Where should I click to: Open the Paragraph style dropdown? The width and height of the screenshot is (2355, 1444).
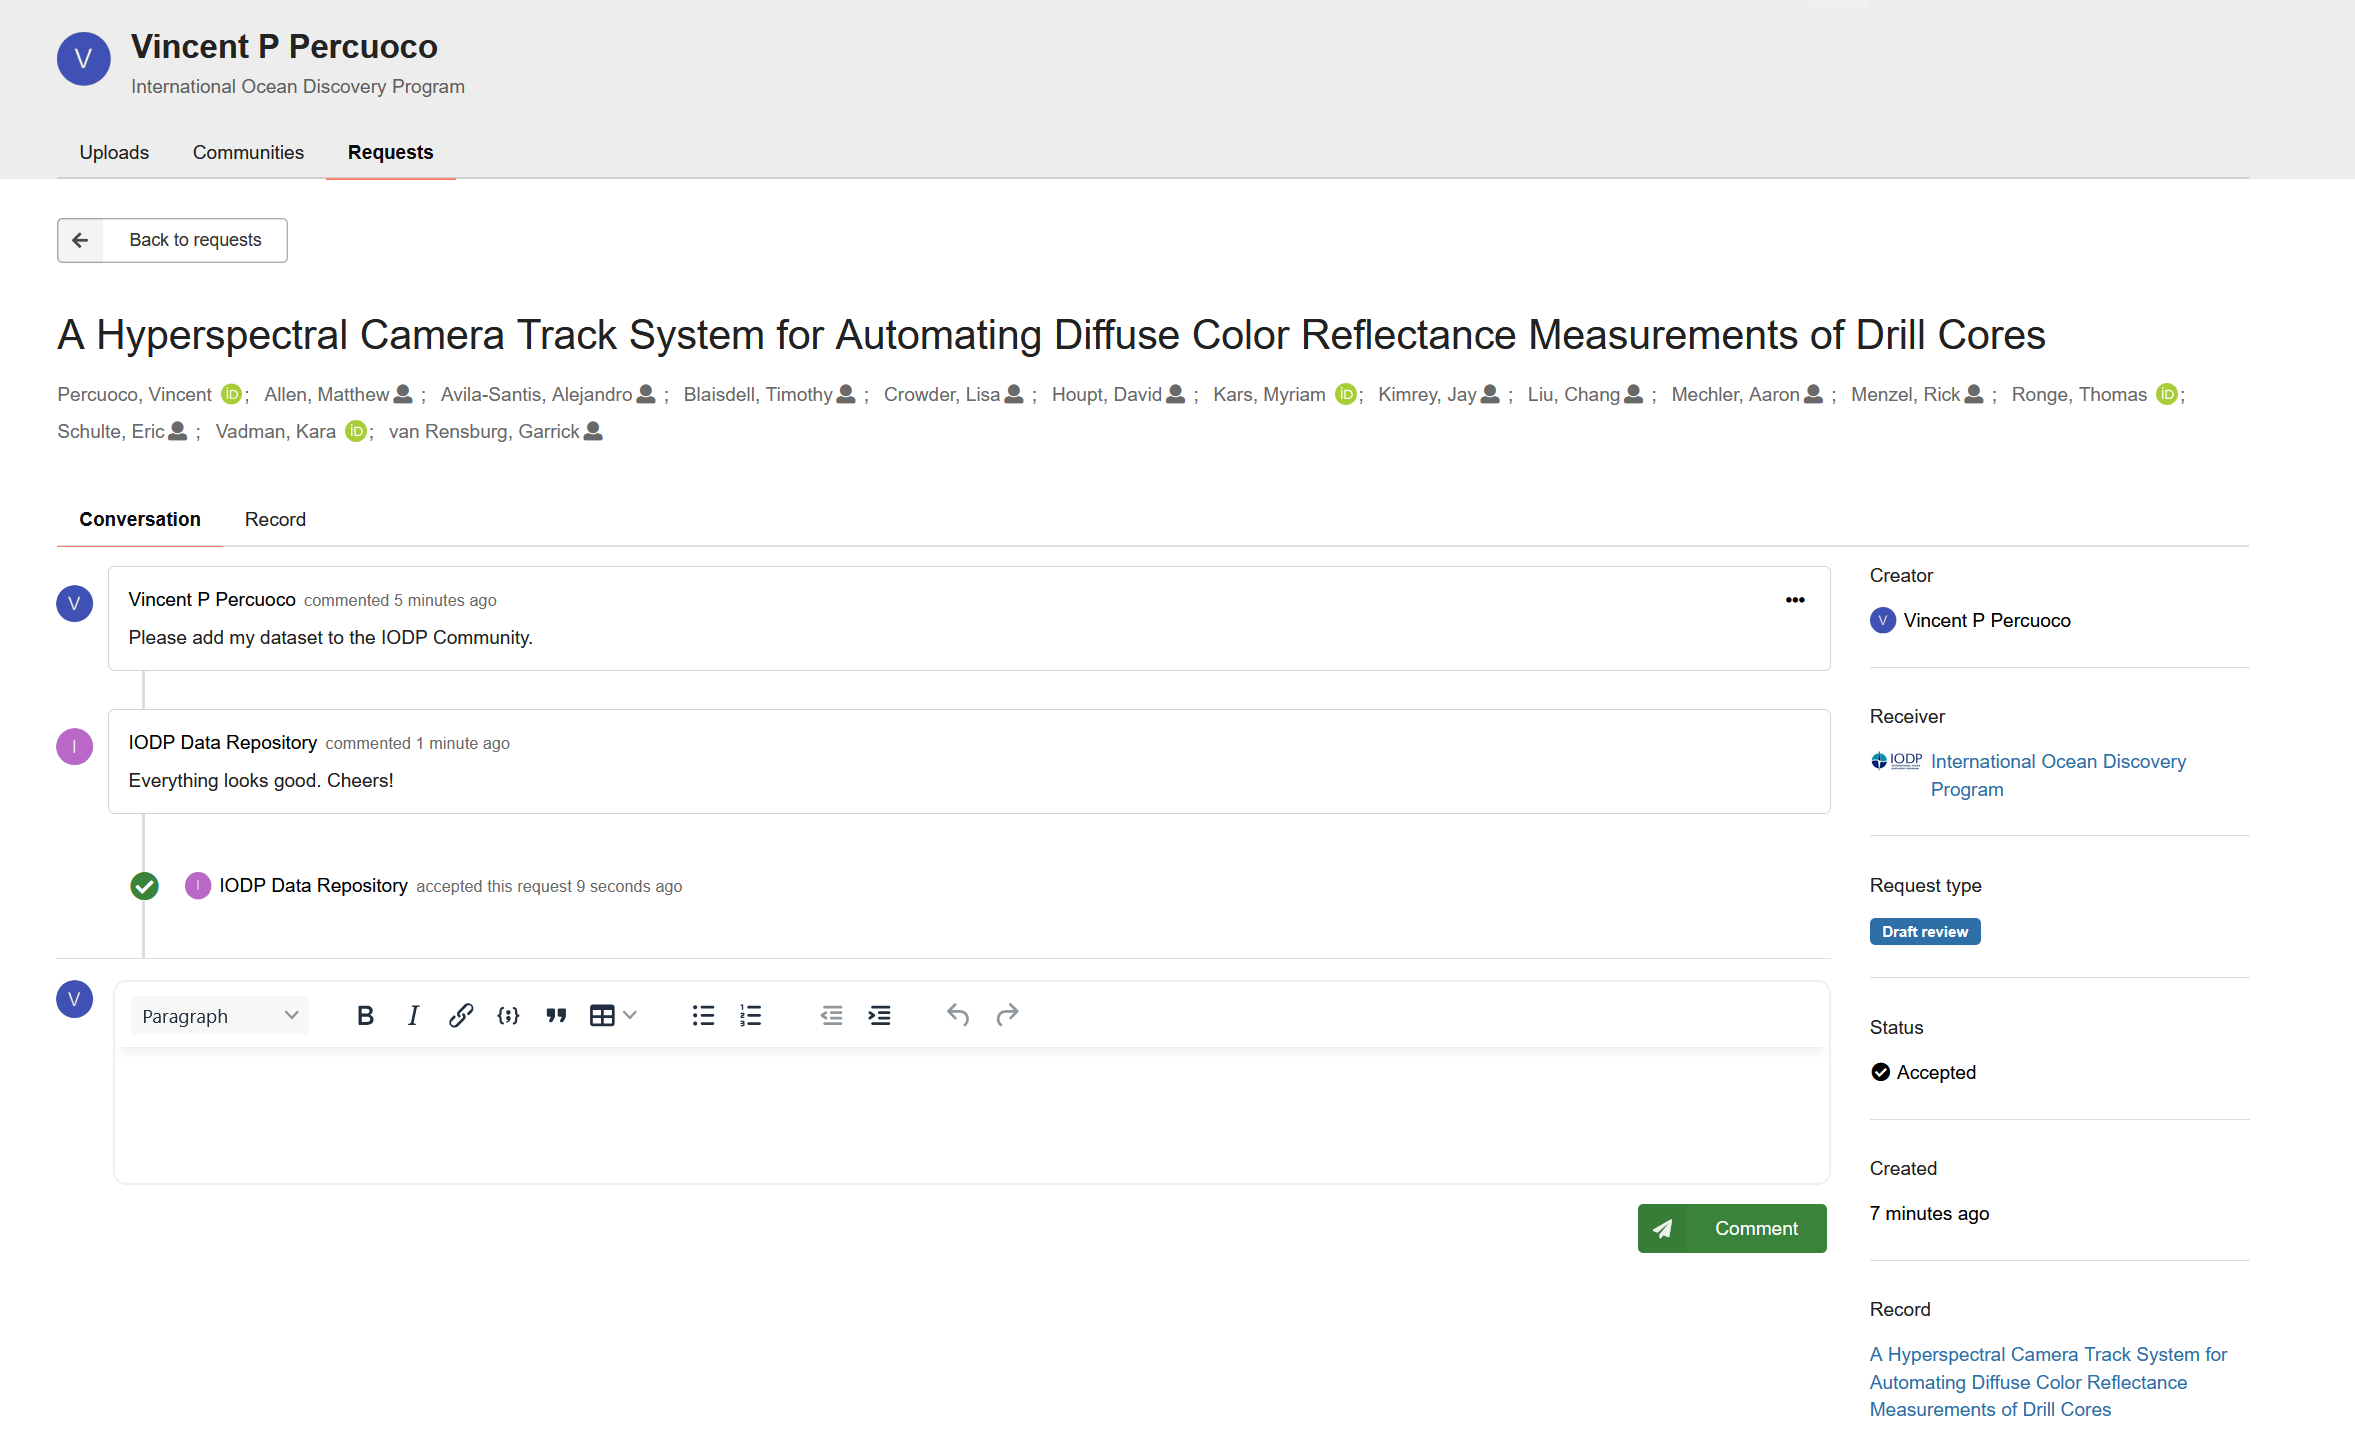pyautogui.click(x=220, y=1016)
